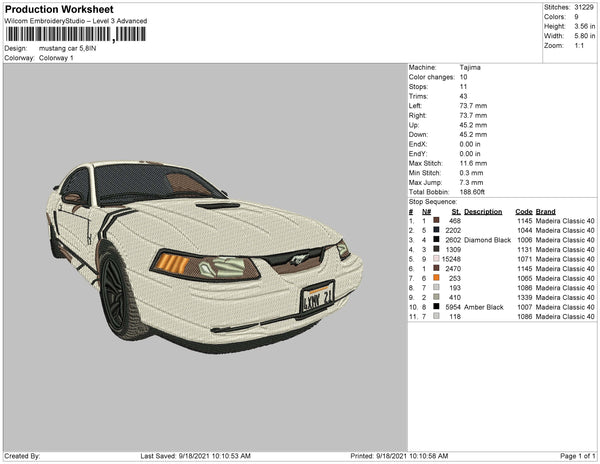Image resolution: width=600 pixels, height=464 pixels.
Task: Click the 'EndY:' label
Action: click(x=418, y=154)
